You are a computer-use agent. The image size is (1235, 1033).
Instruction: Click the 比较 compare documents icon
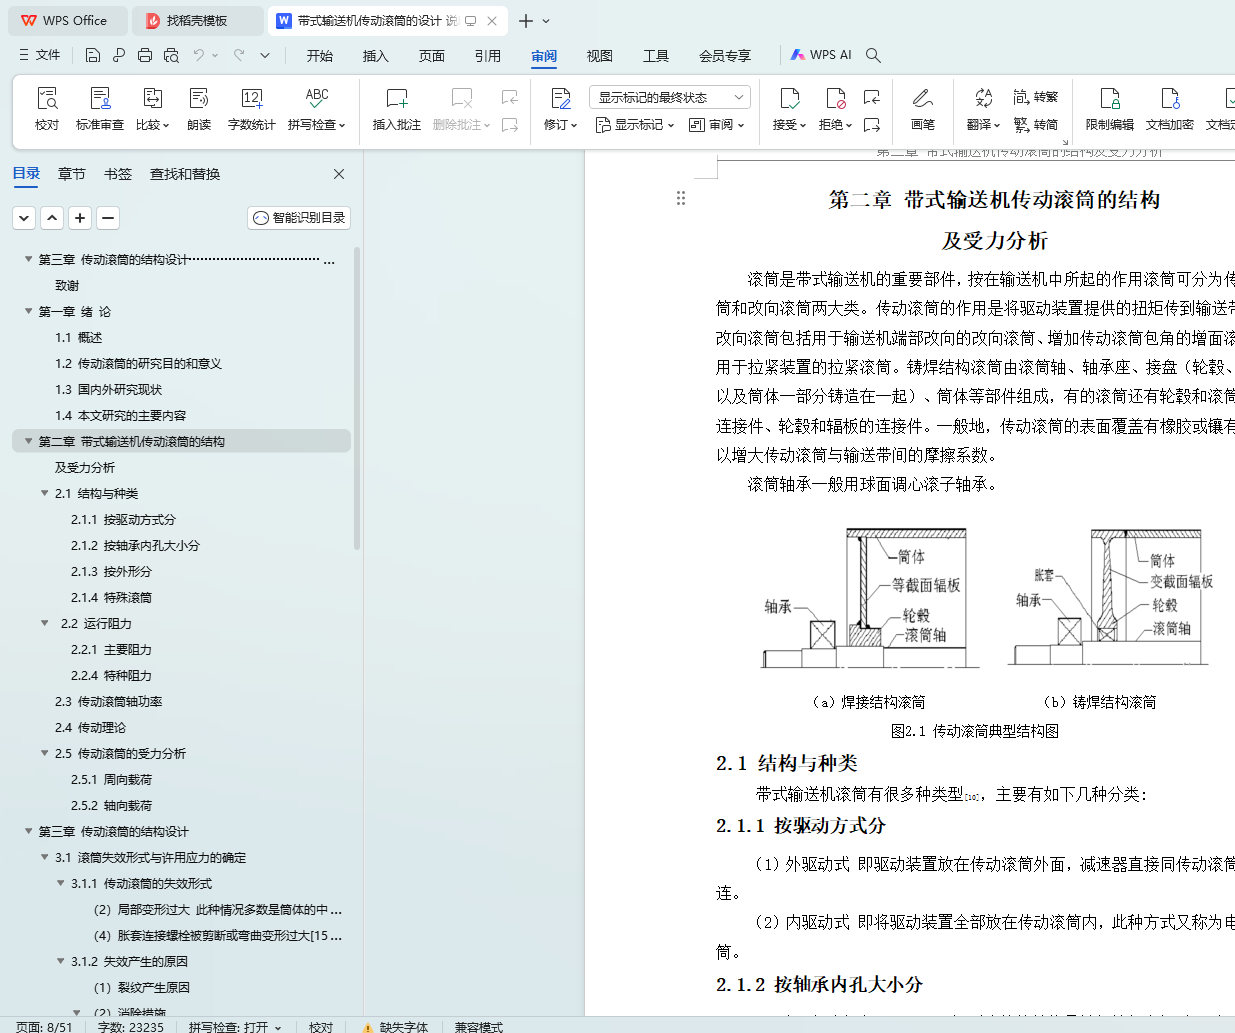coord(152,98)
